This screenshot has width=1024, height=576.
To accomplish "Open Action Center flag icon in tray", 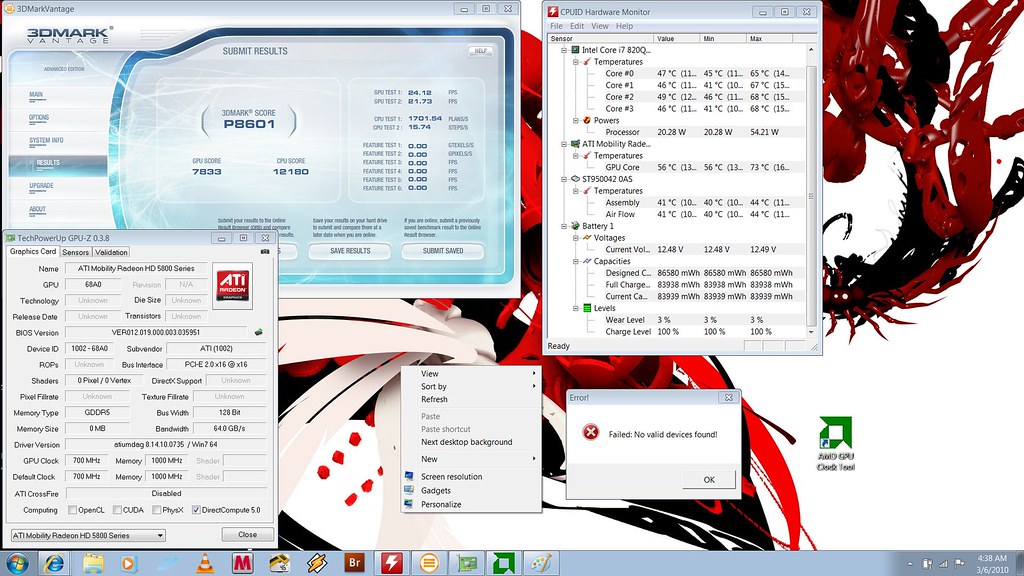I will coord(959,563).
